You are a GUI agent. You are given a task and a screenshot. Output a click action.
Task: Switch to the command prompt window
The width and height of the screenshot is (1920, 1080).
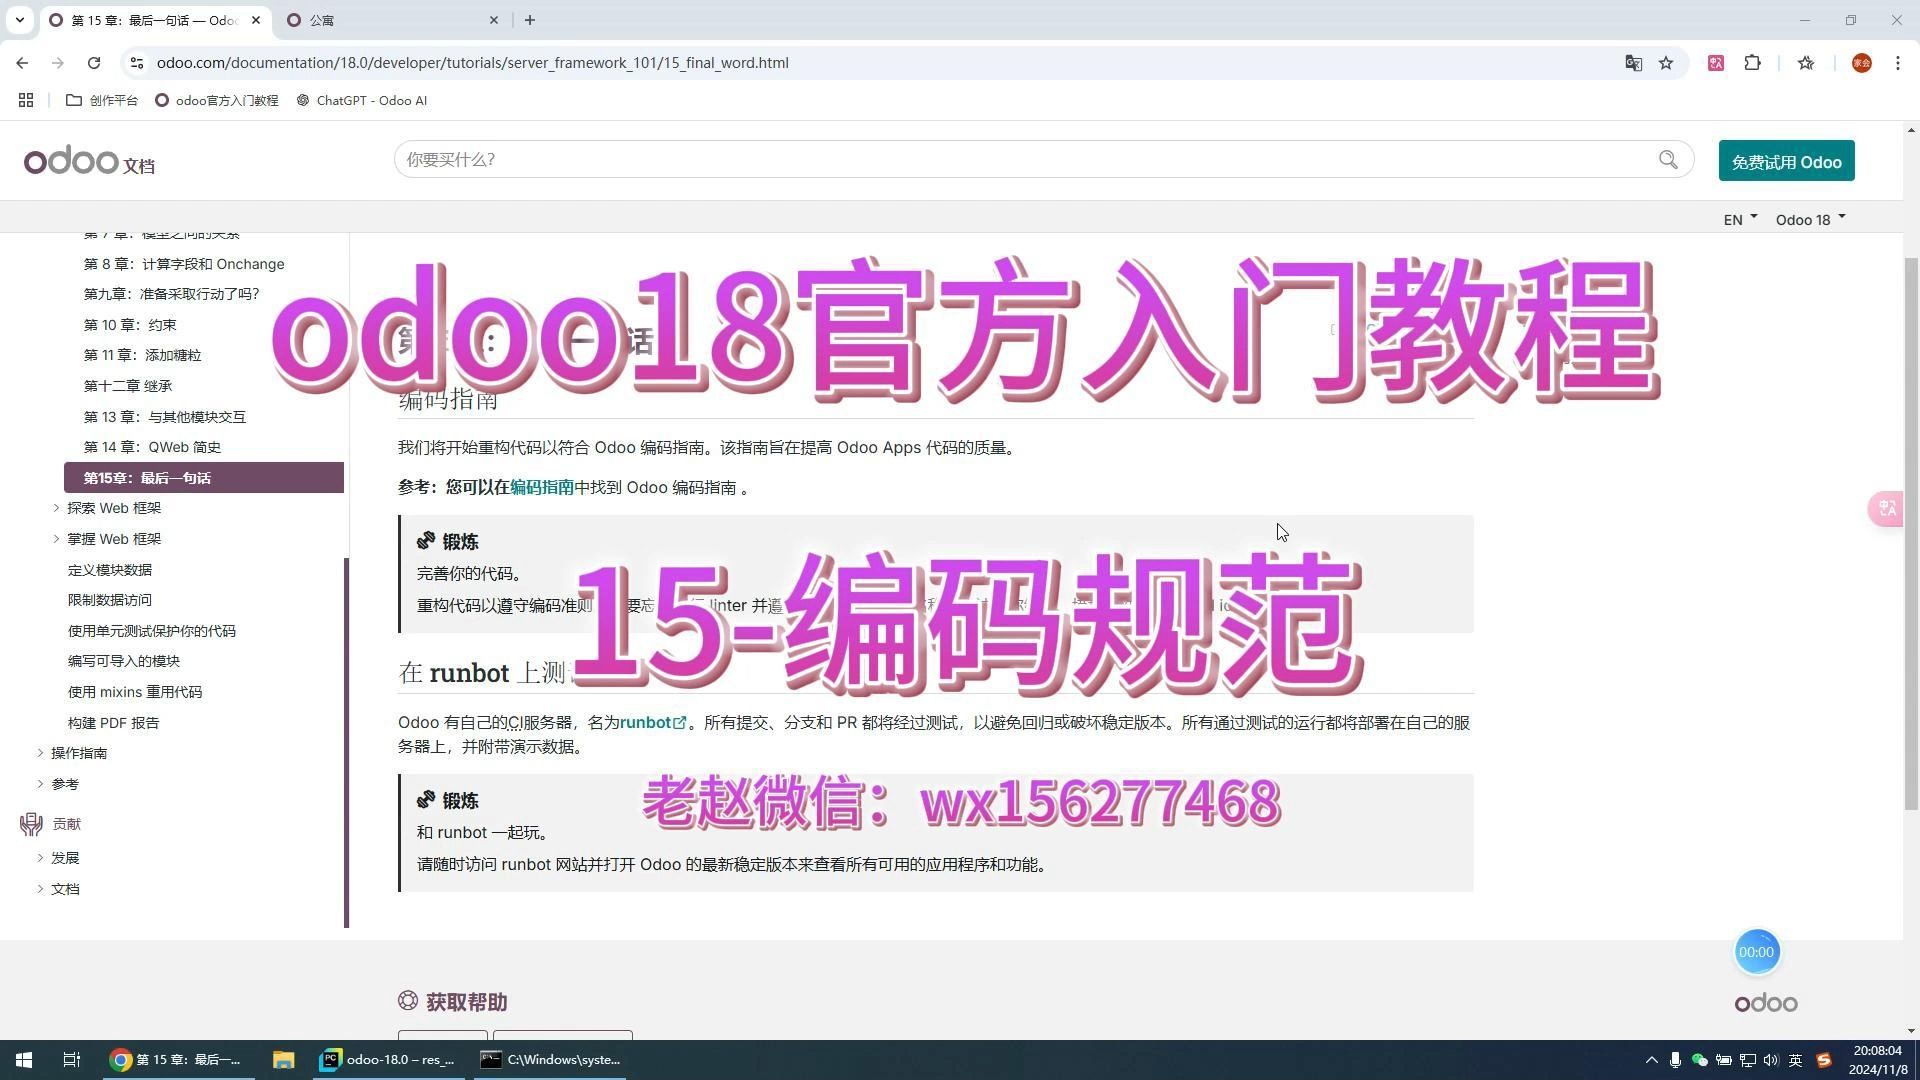[x=552, y=1060]
